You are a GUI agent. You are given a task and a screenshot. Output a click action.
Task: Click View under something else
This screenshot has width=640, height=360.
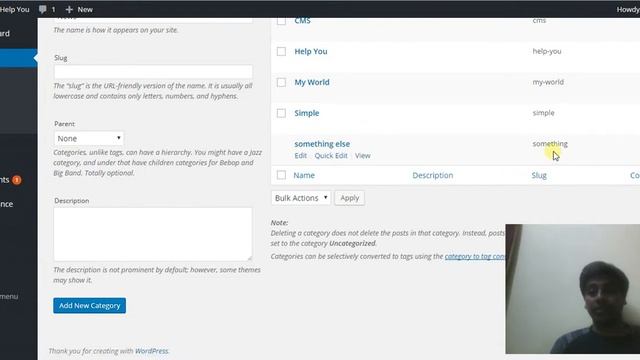(x=363, y=156)
